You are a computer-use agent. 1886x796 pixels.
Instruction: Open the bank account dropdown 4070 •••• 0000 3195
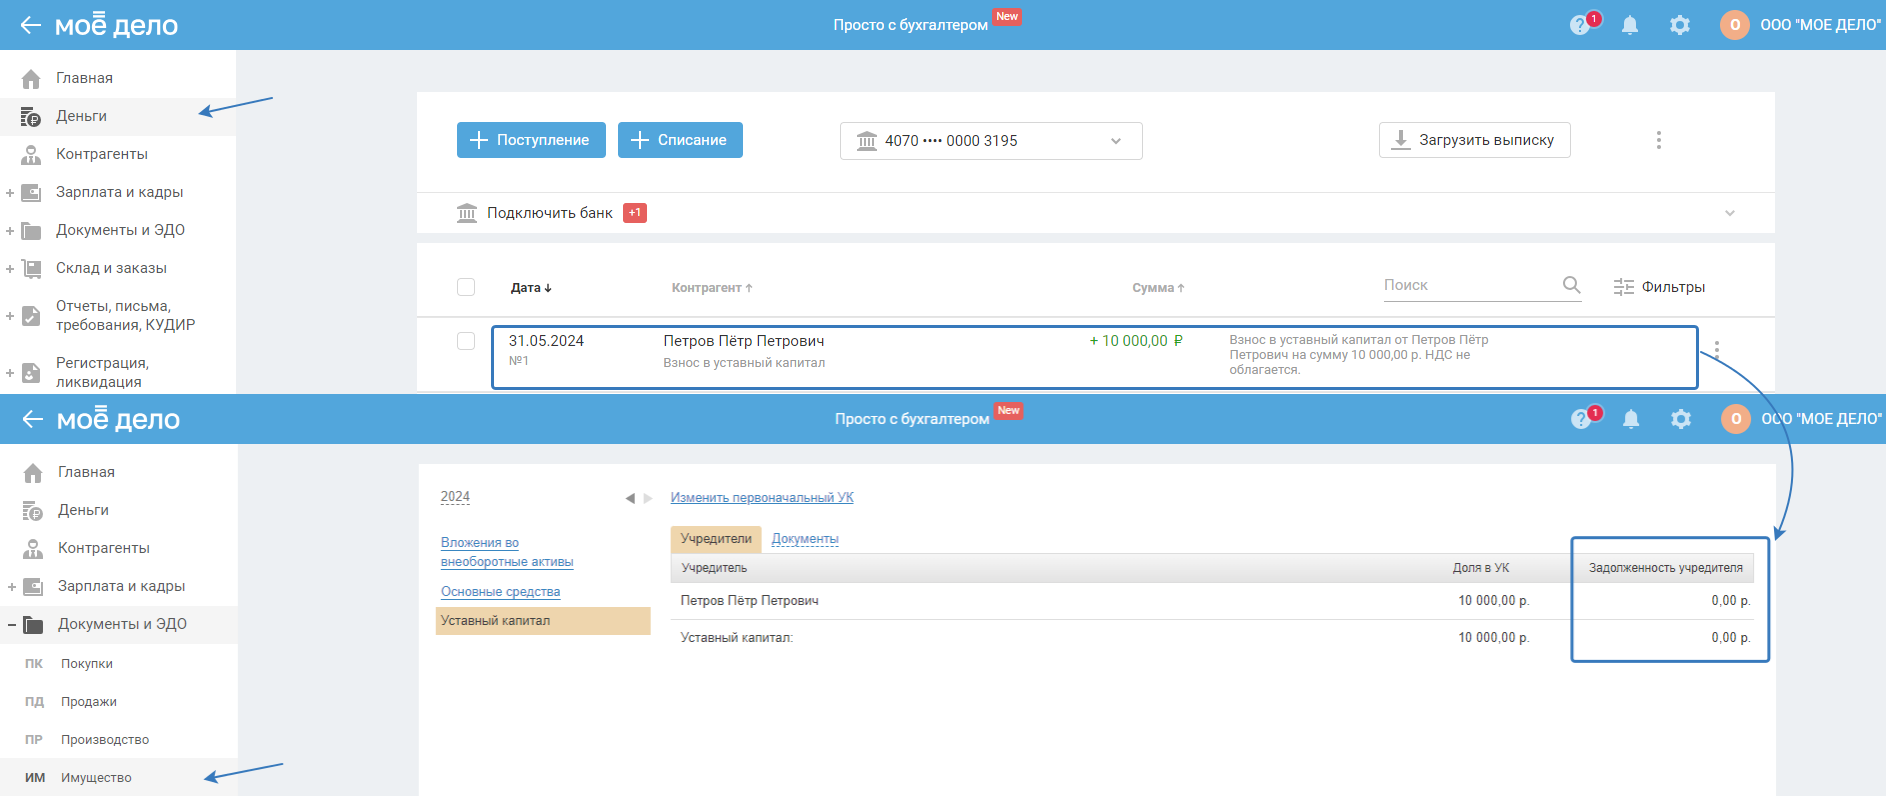point(991,141)
